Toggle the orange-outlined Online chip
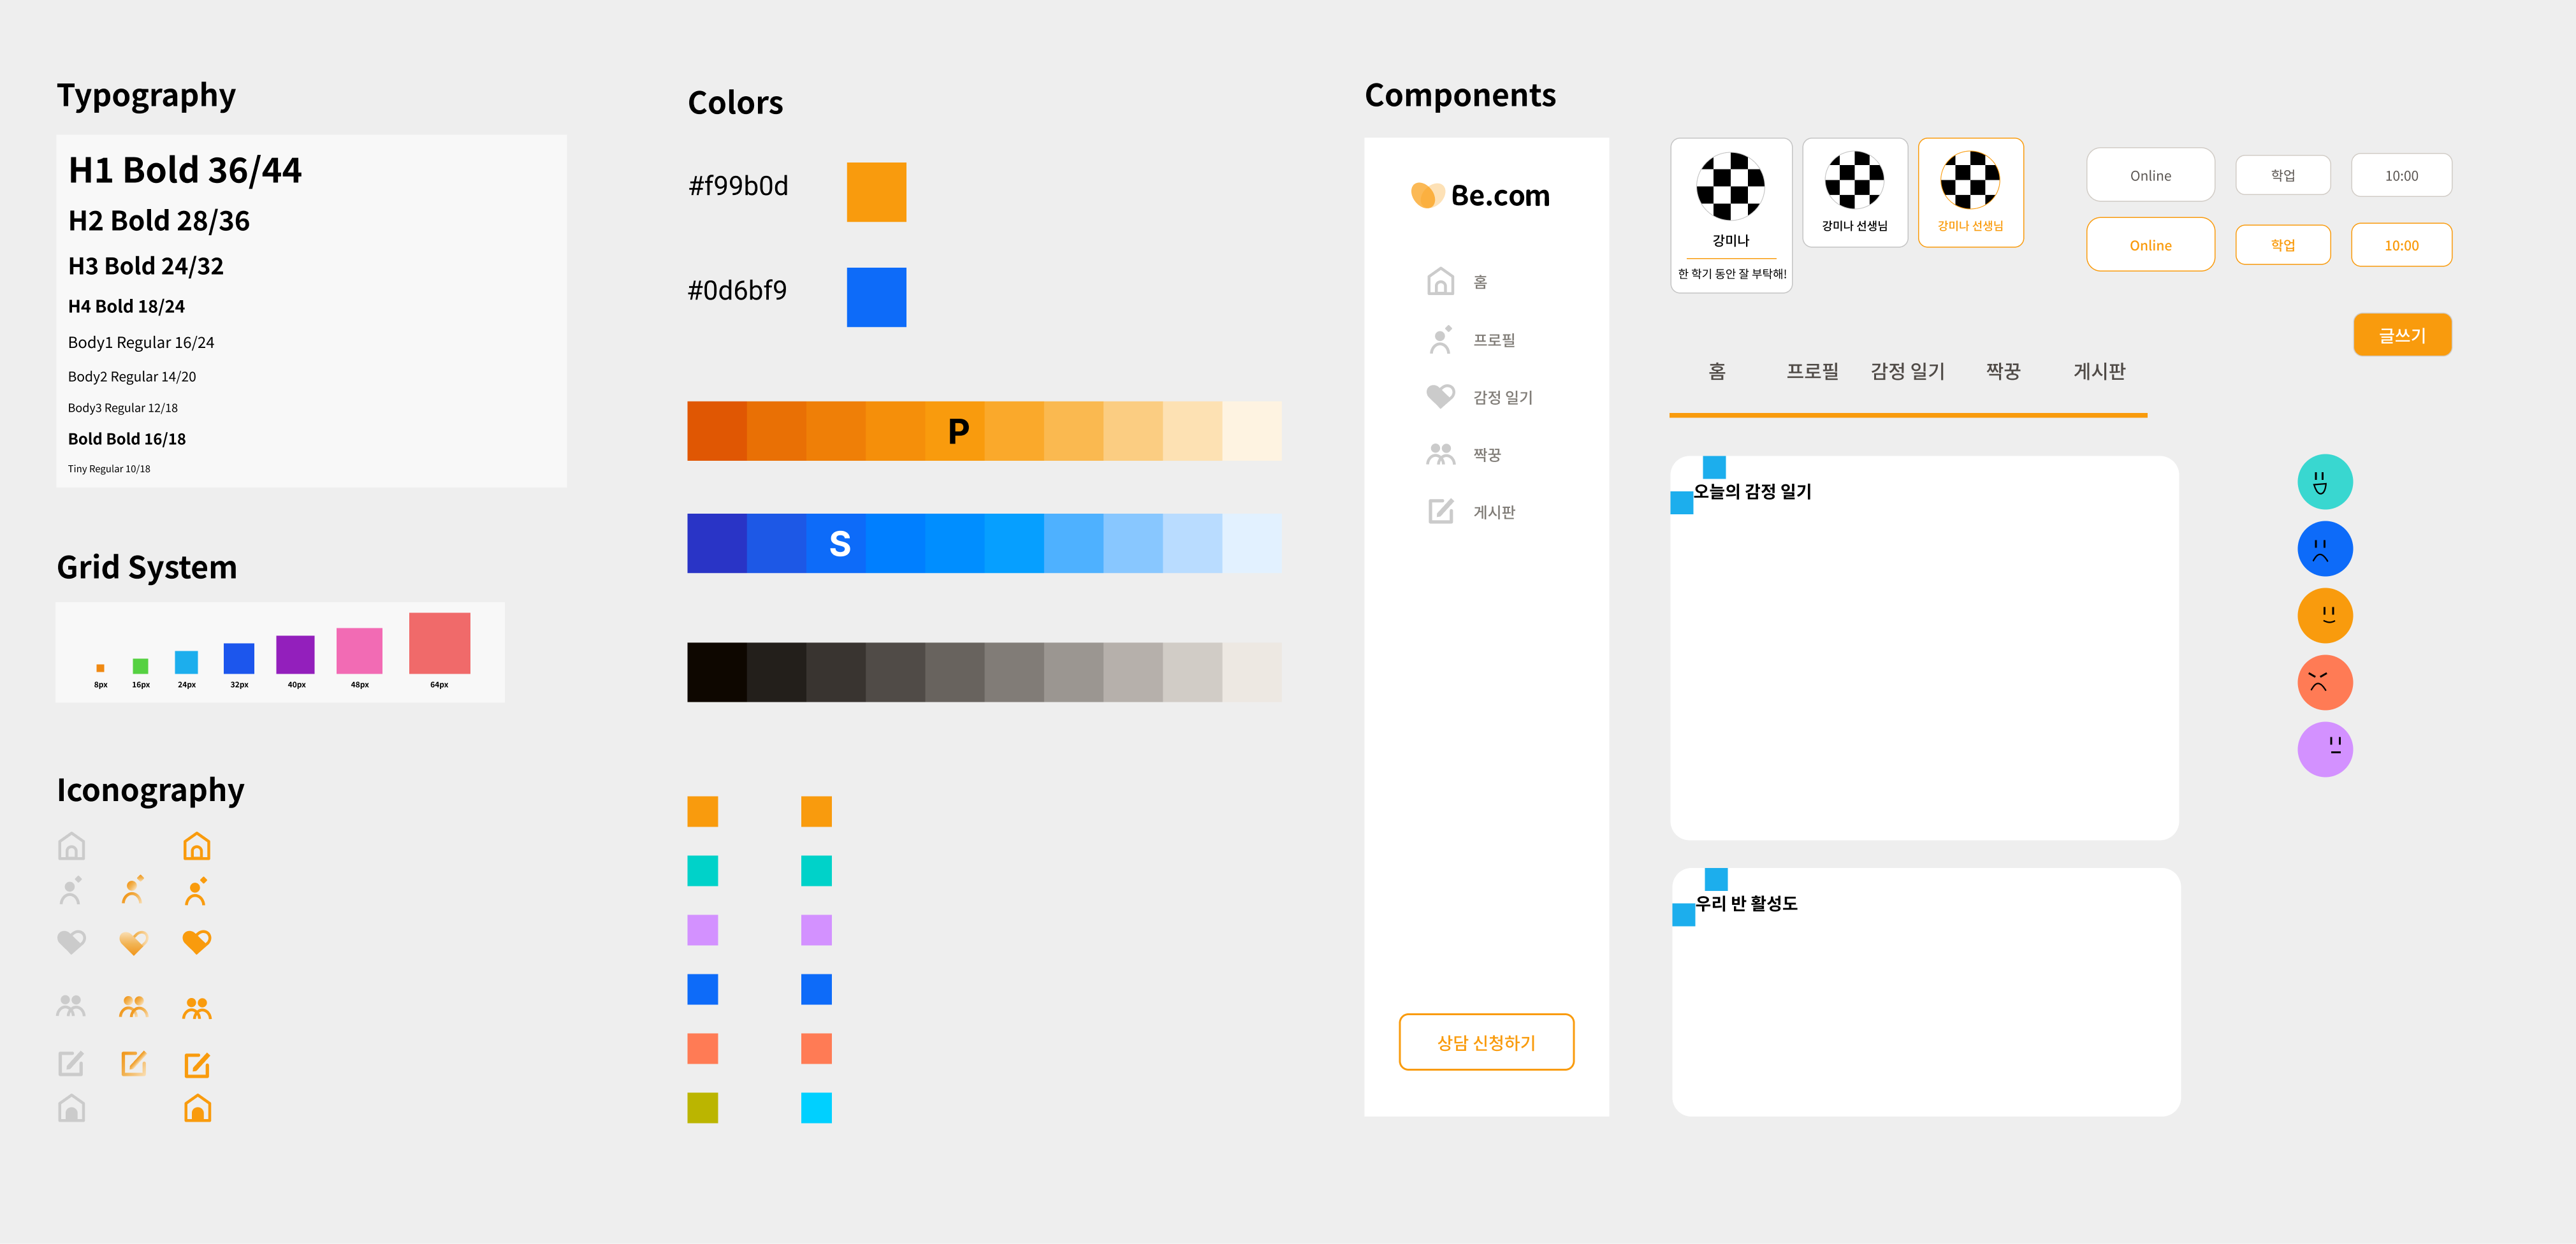2576x1244 pixels. (x=2150, y=245)
